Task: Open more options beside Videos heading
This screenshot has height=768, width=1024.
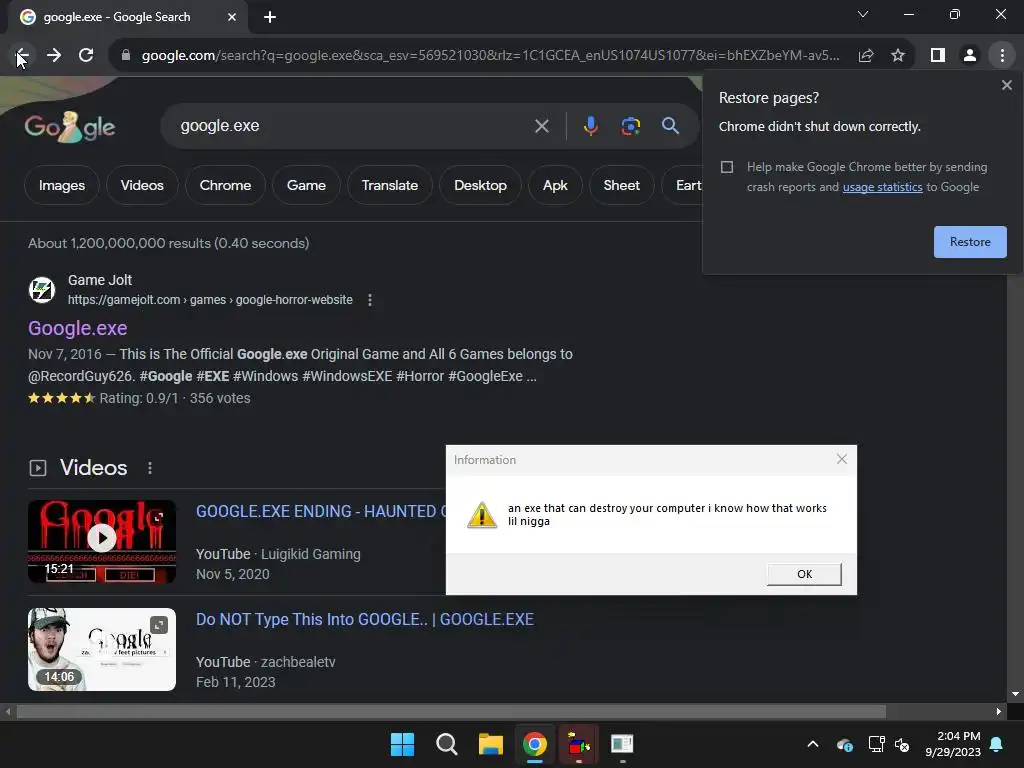Action: coord(150,468)
